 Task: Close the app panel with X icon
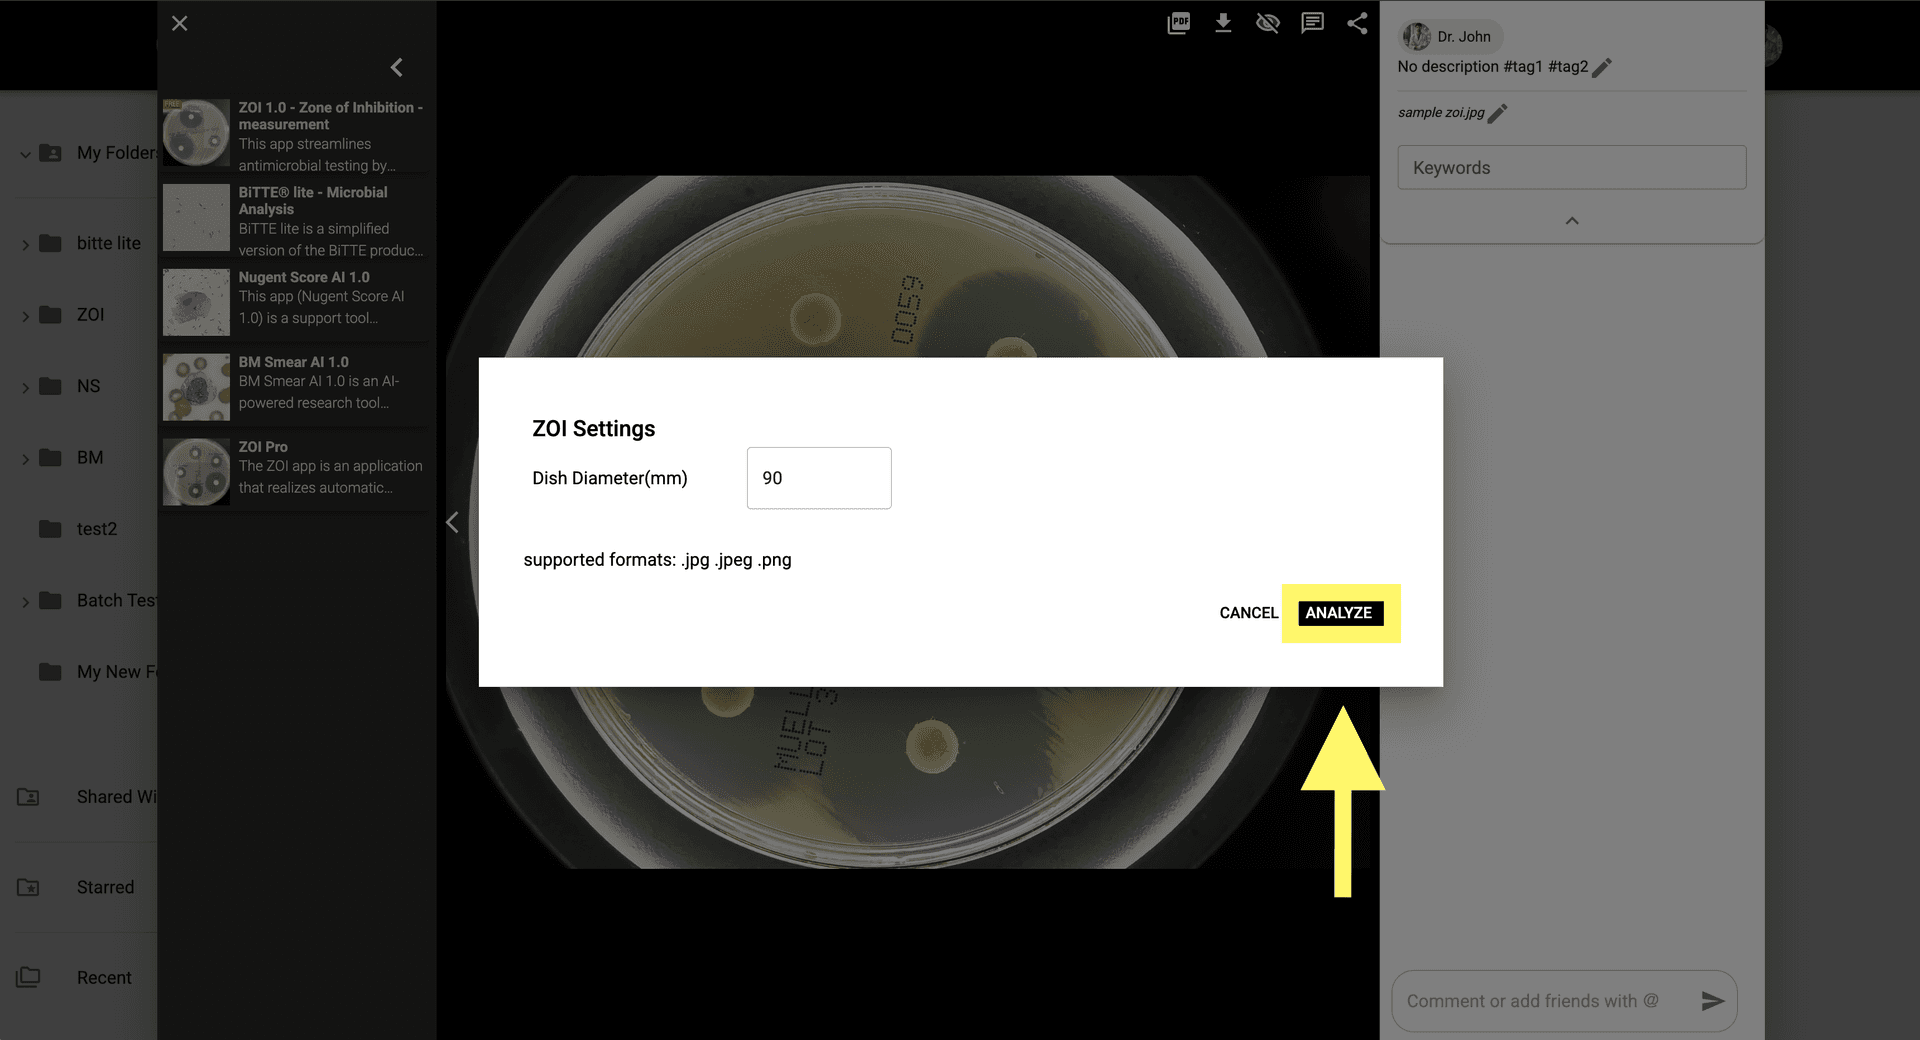pos(180,23)
